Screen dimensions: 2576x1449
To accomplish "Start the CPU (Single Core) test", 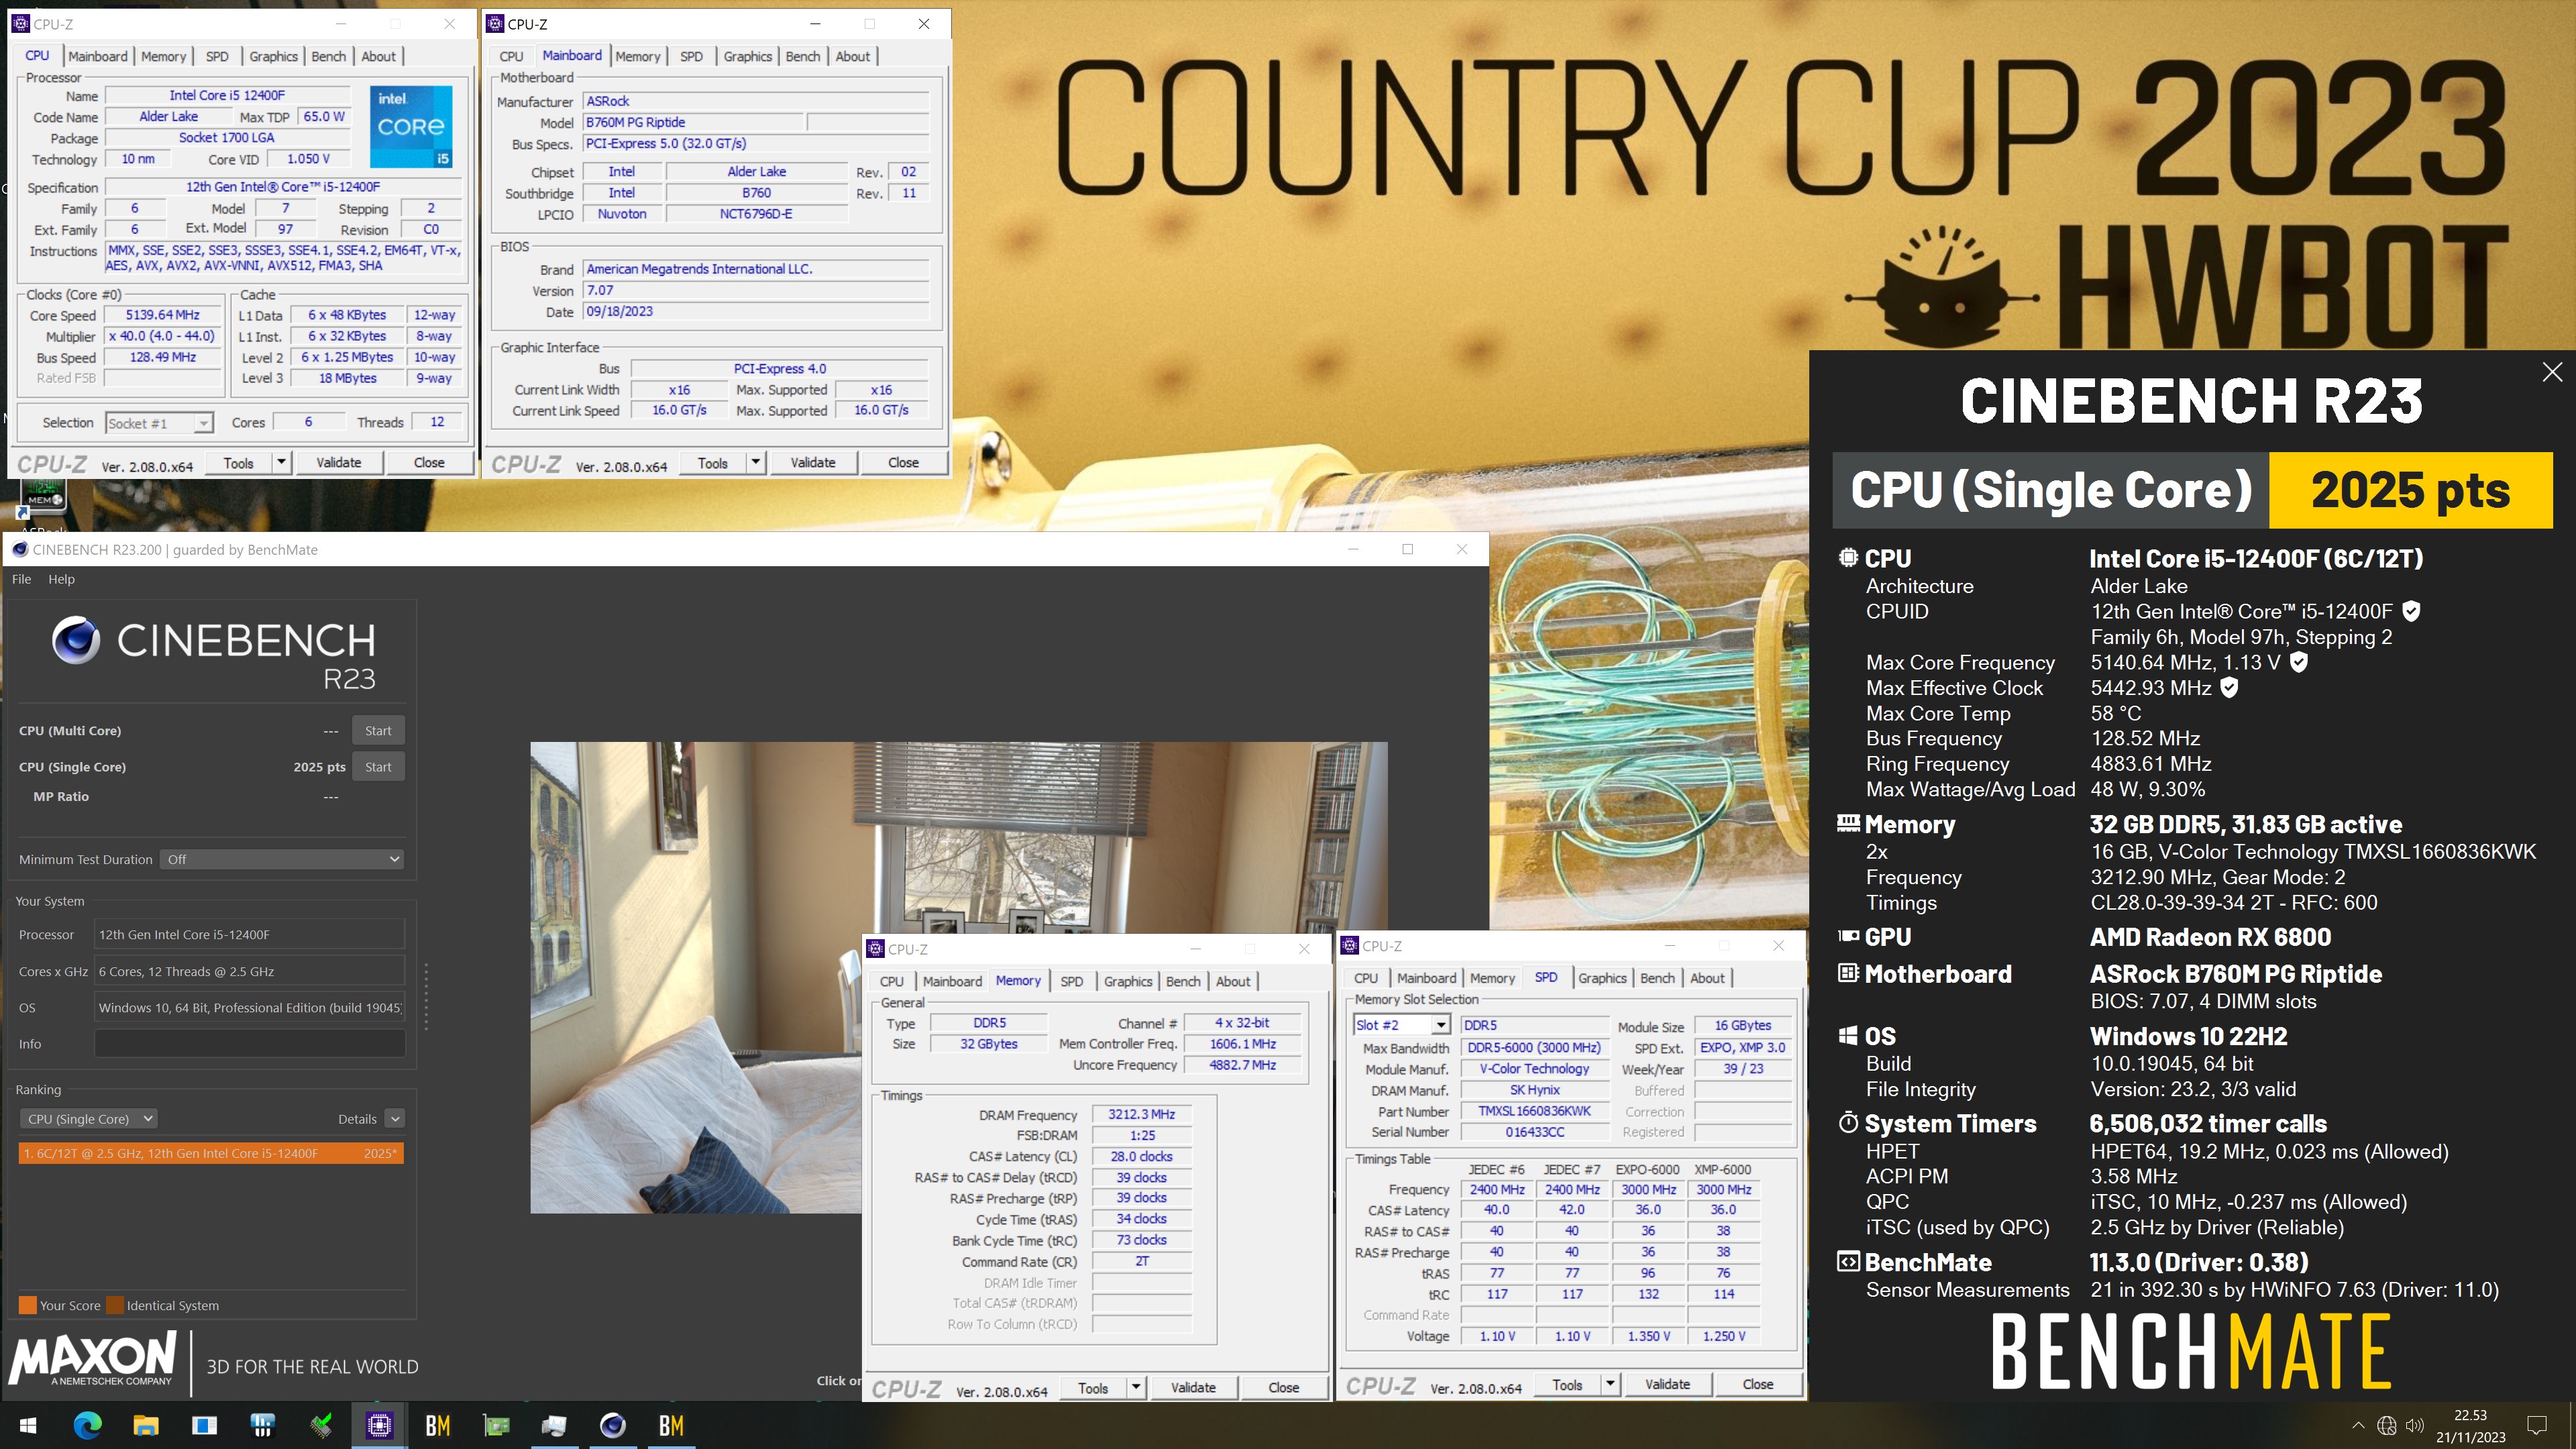I will [378, 766].
